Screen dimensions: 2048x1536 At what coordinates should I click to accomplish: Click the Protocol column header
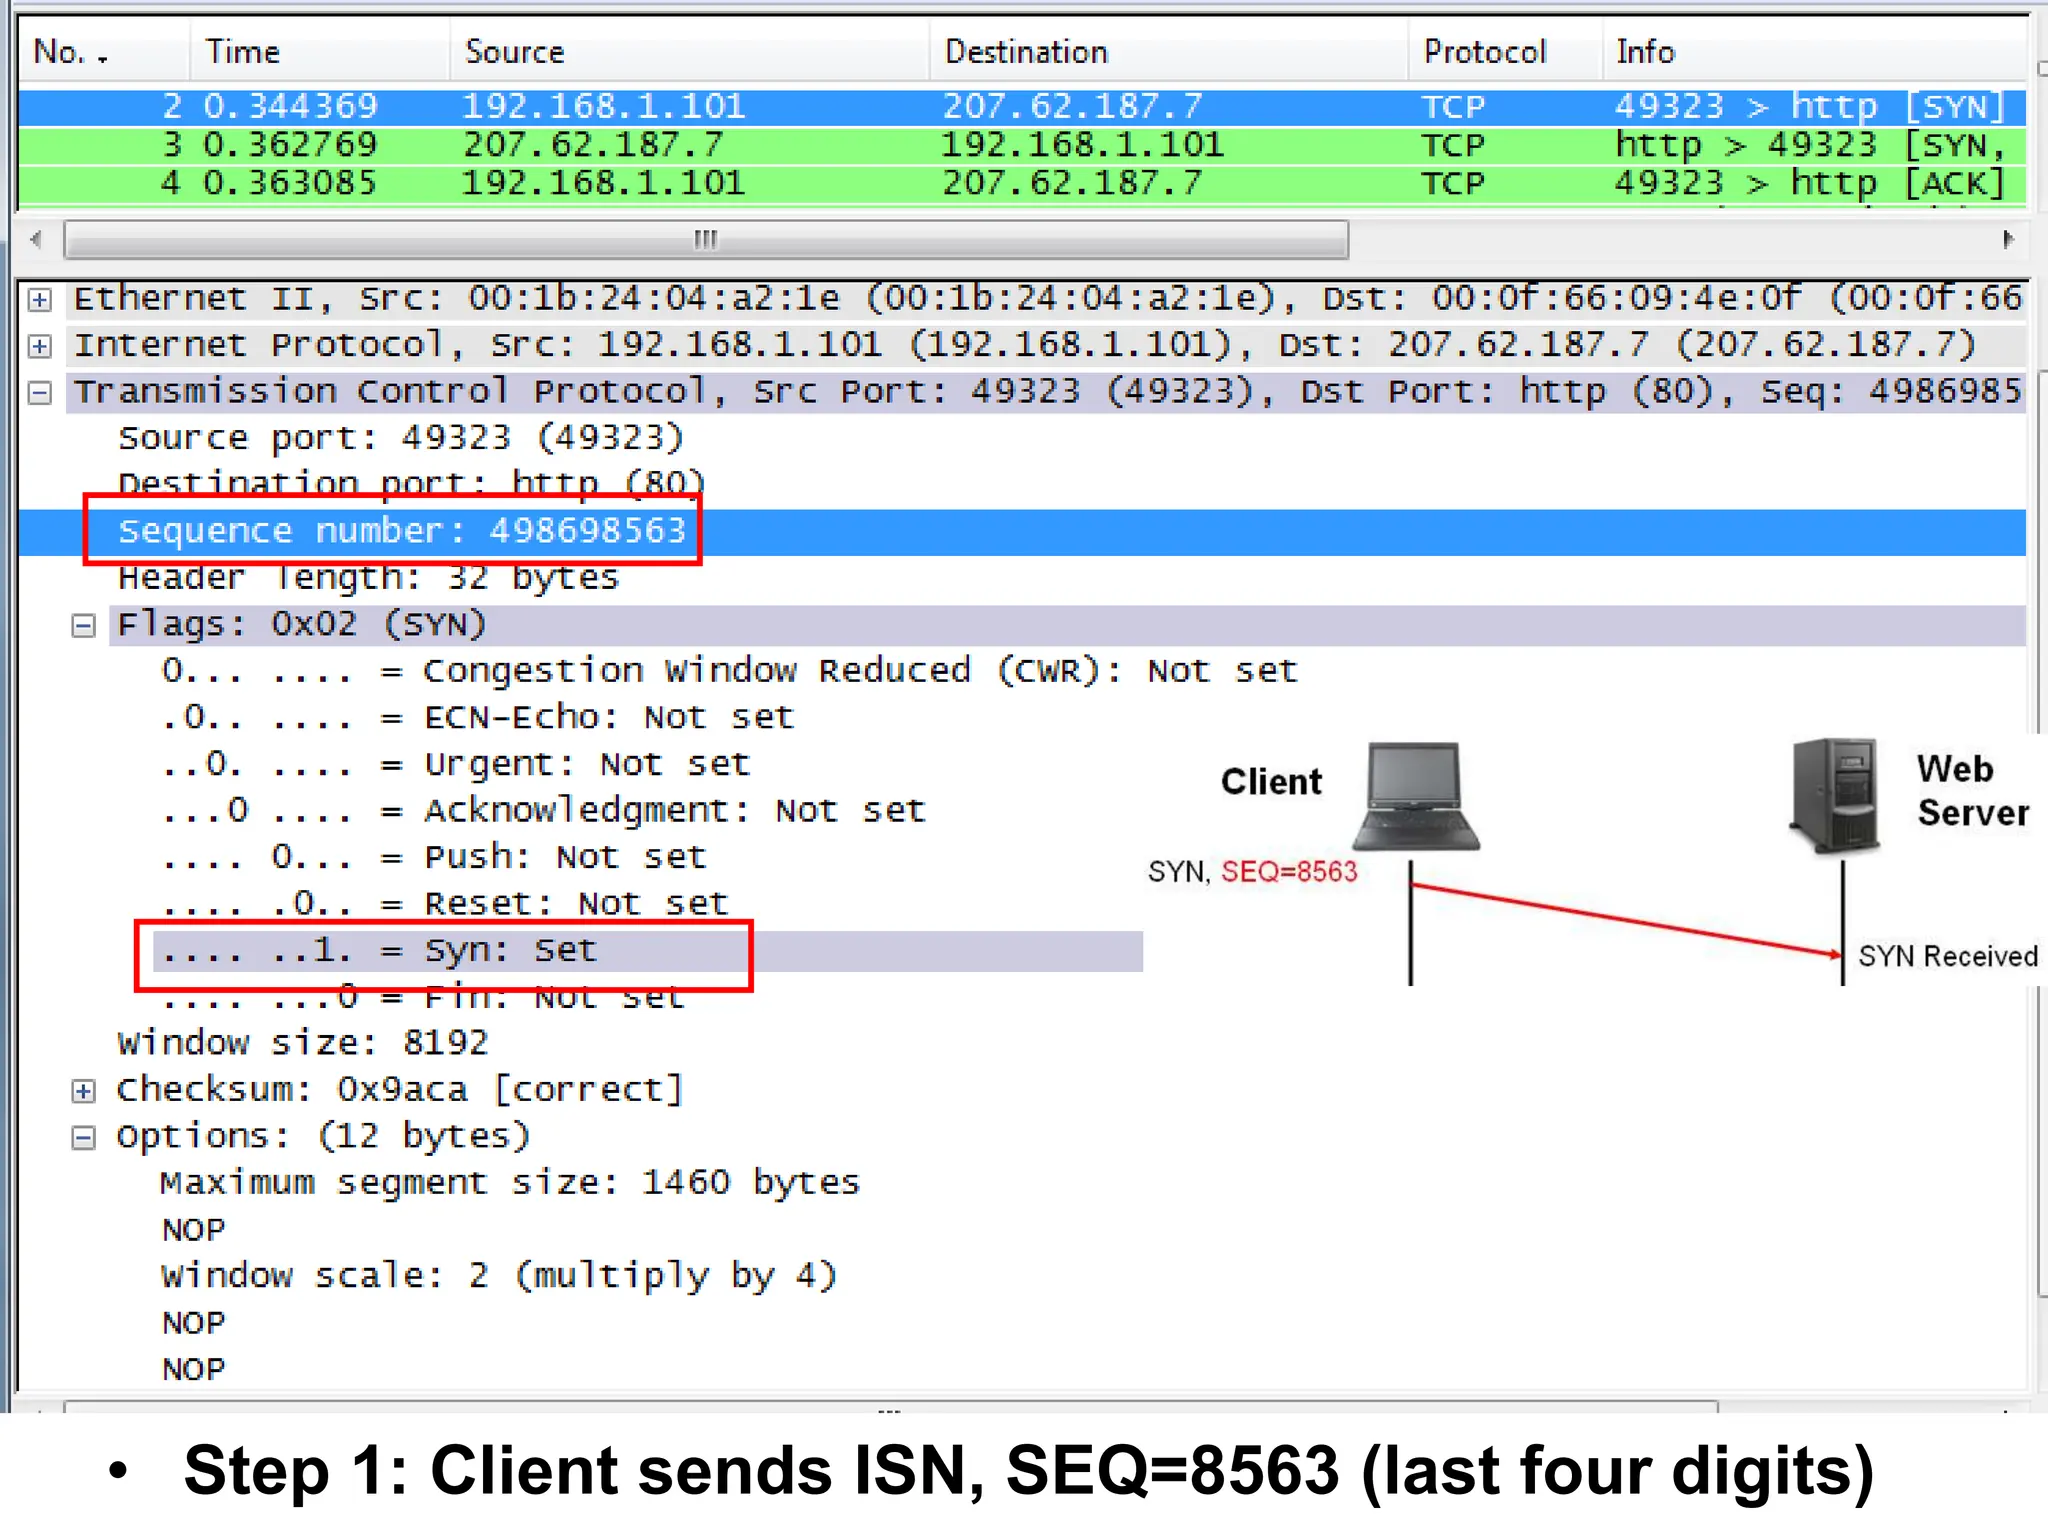point(1505,51)
